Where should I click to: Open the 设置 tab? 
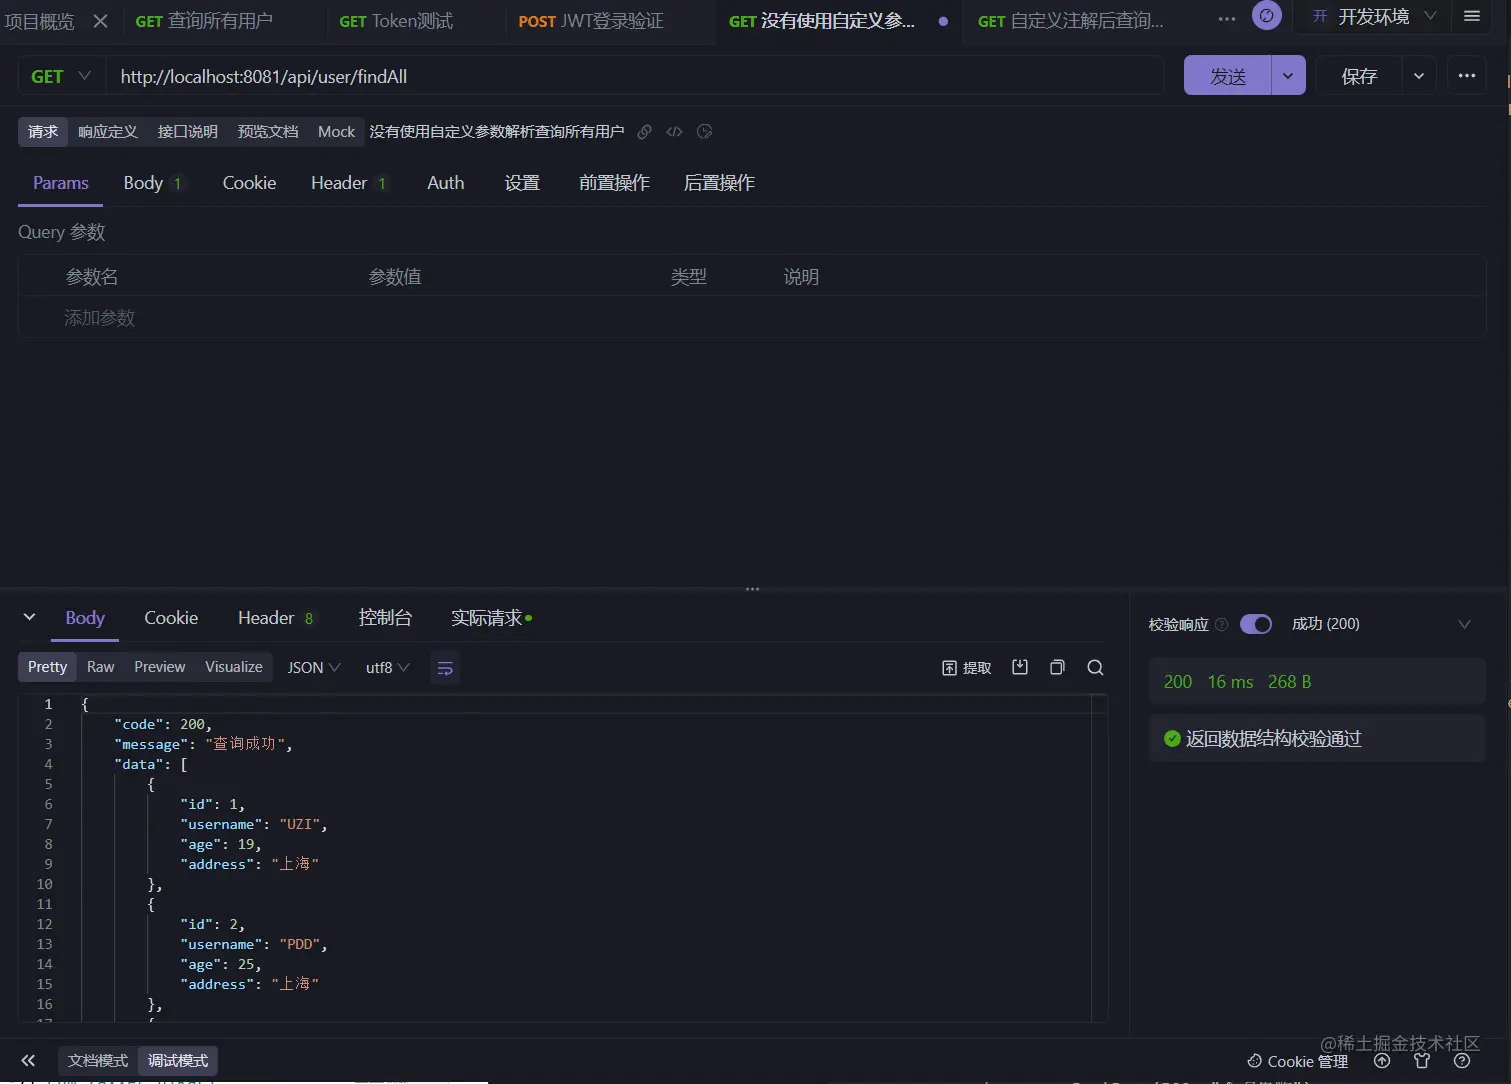tap(522, 183)
